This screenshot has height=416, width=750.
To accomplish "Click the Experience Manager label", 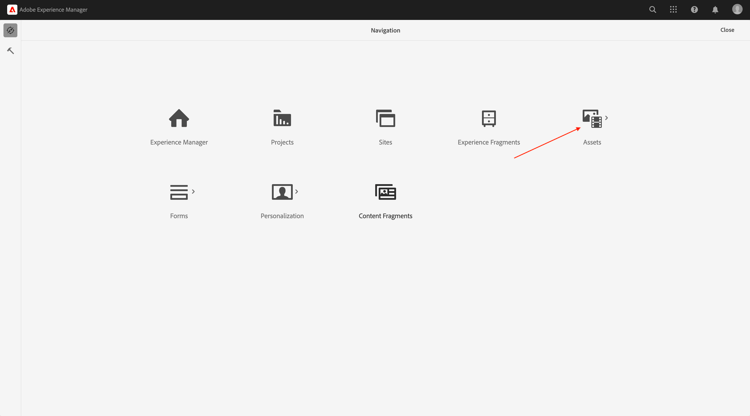I will [179, 142].
